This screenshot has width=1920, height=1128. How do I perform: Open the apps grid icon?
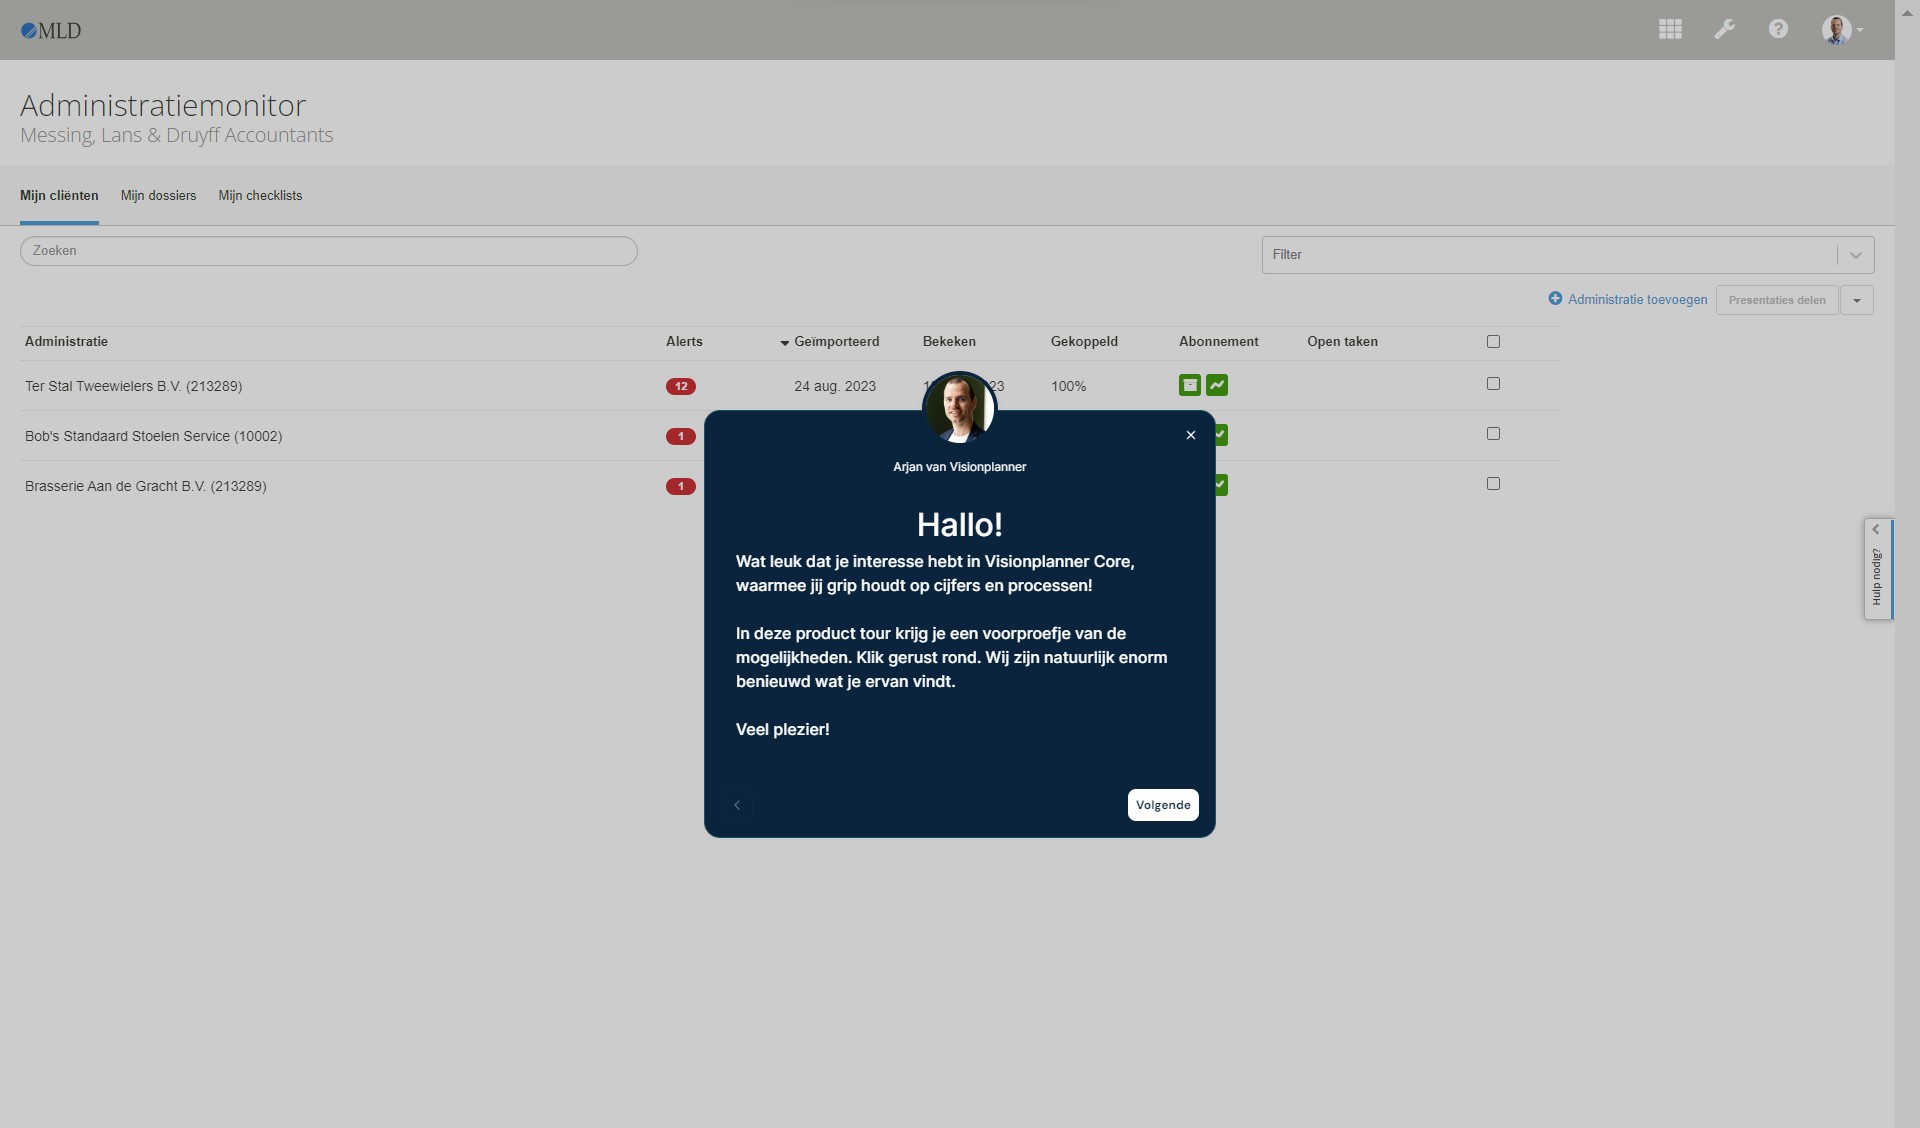(x=1670, y=29)
